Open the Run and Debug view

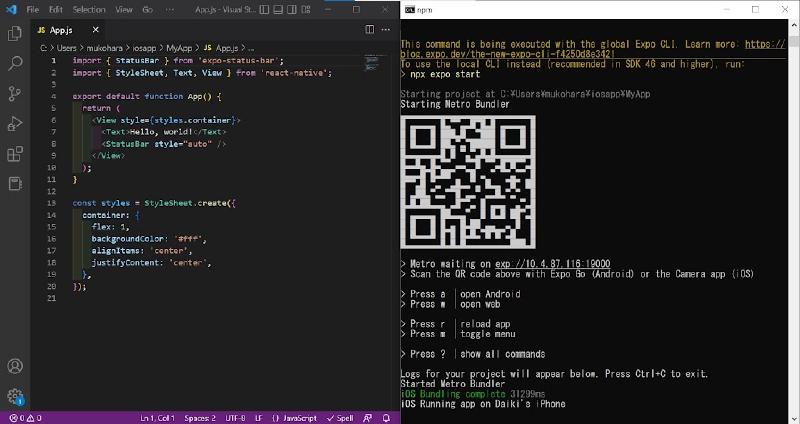point(15,123)
